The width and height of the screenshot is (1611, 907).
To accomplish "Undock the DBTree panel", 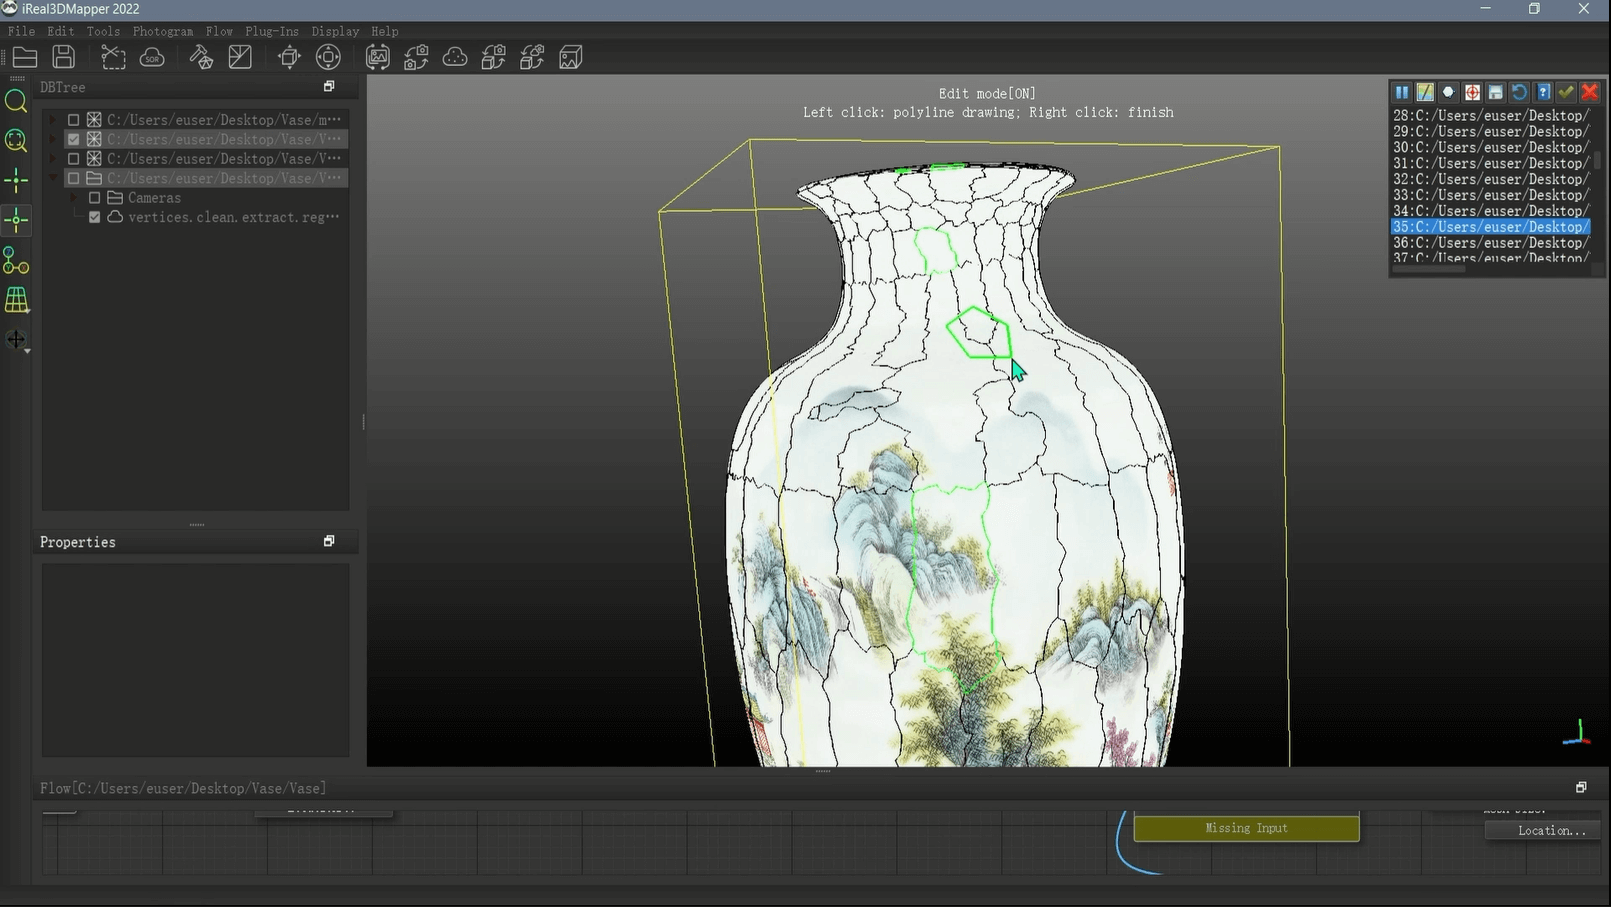I will (x=329, y=86).
